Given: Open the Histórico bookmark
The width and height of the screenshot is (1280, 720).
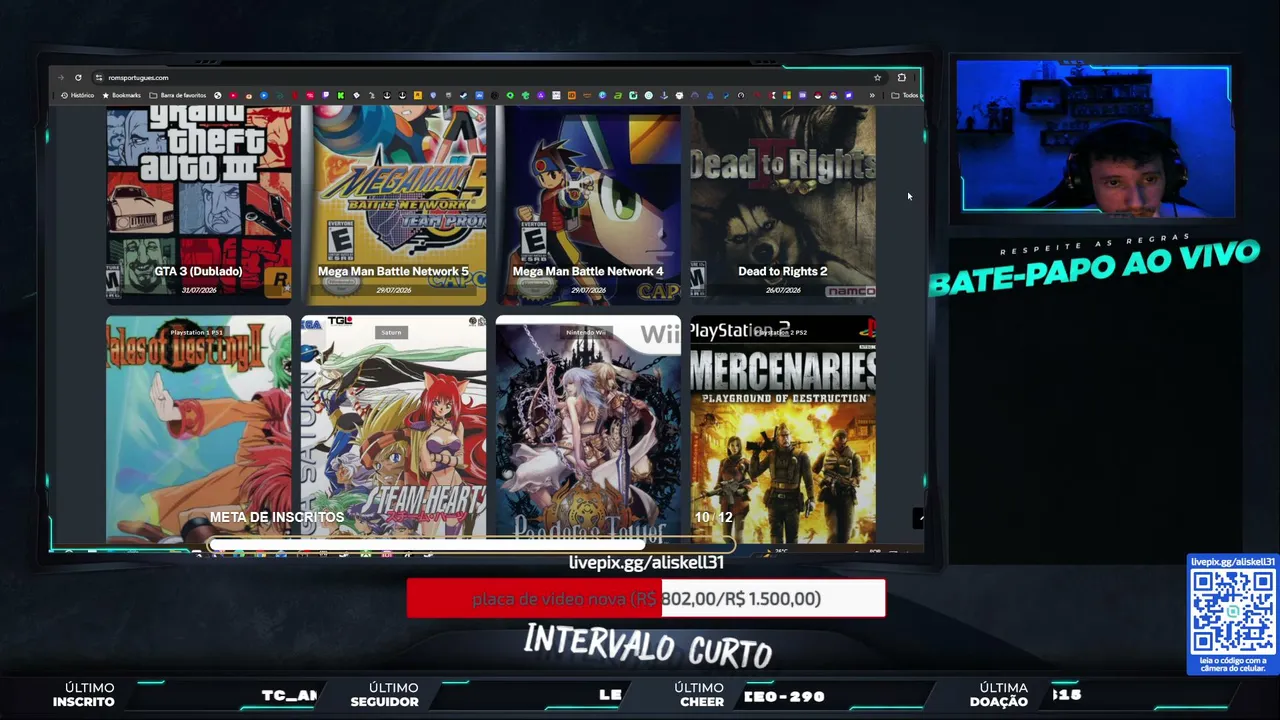Looking at the screenshot, I should tap(78, 96).
